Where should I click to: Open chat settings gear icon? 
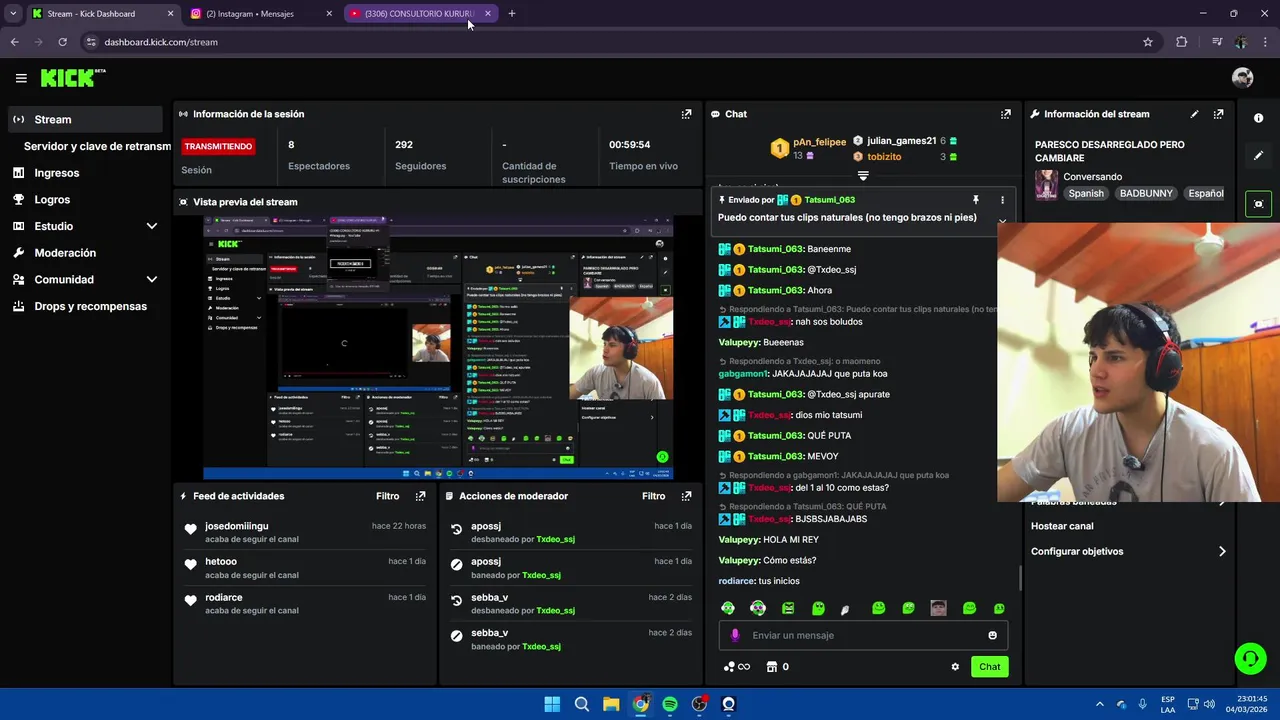[955, 667]
